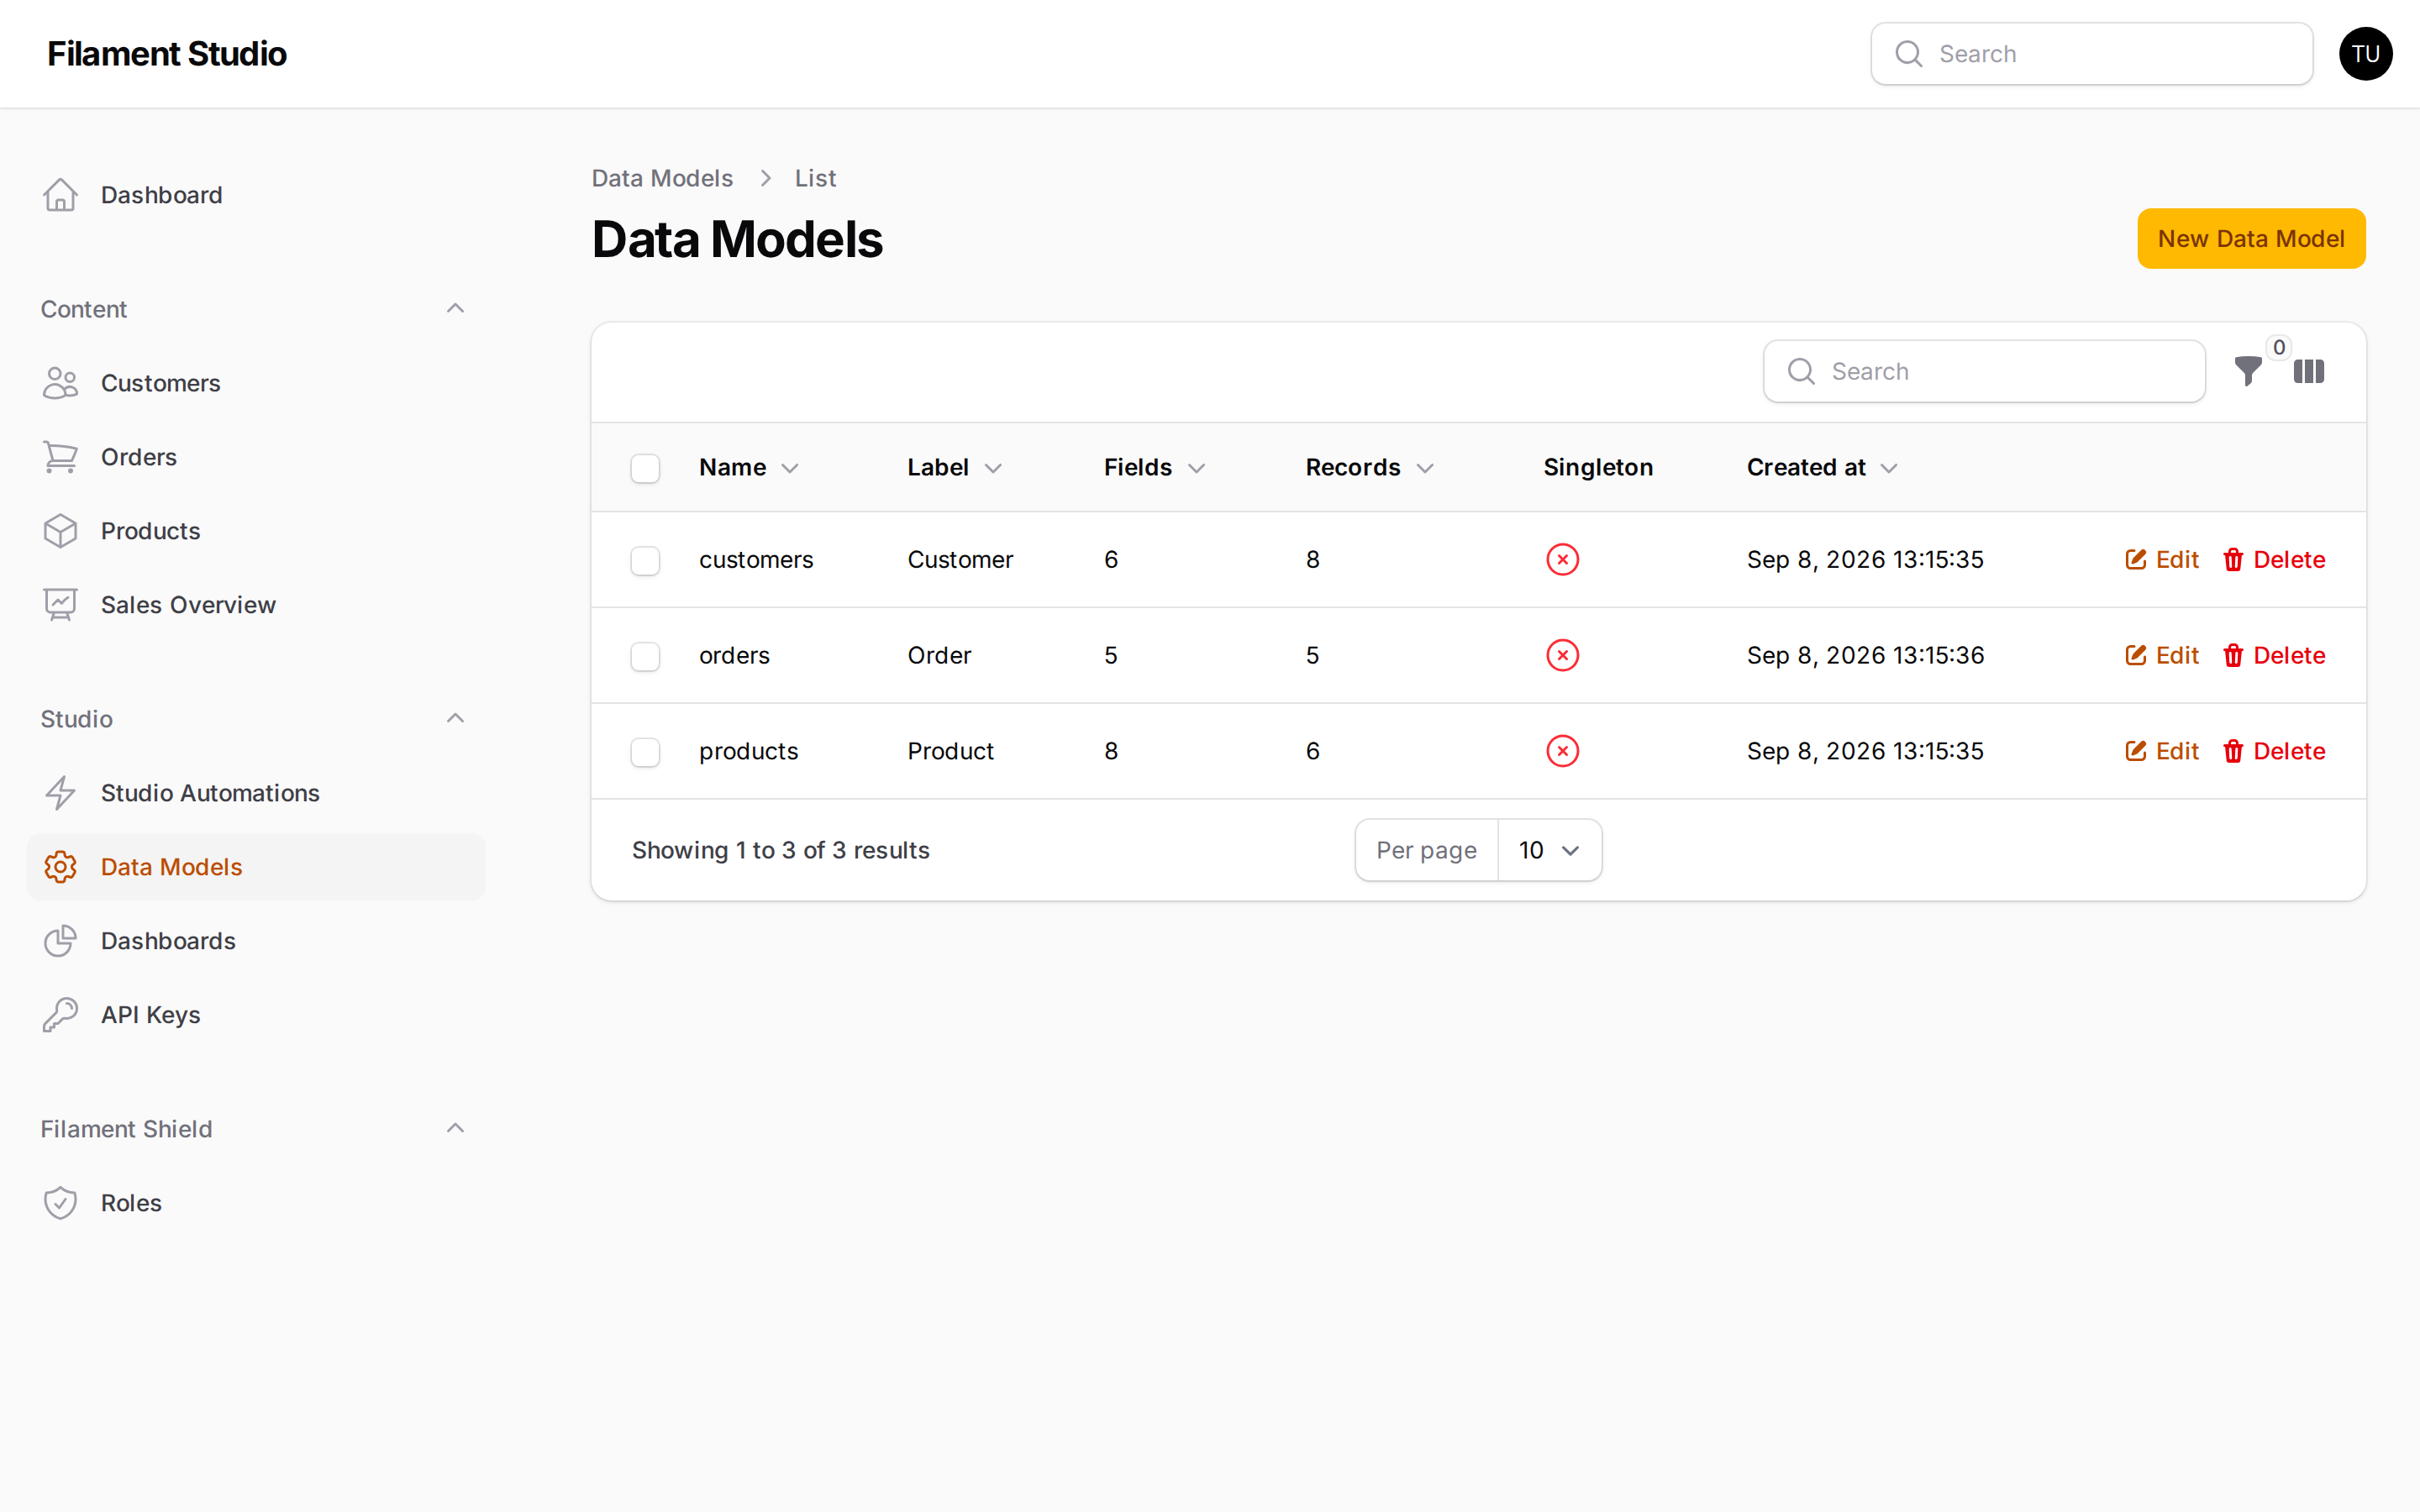
Task: Click the breadcrumb chevron separator
Action: pyautogui.click(x=765, y=178)
